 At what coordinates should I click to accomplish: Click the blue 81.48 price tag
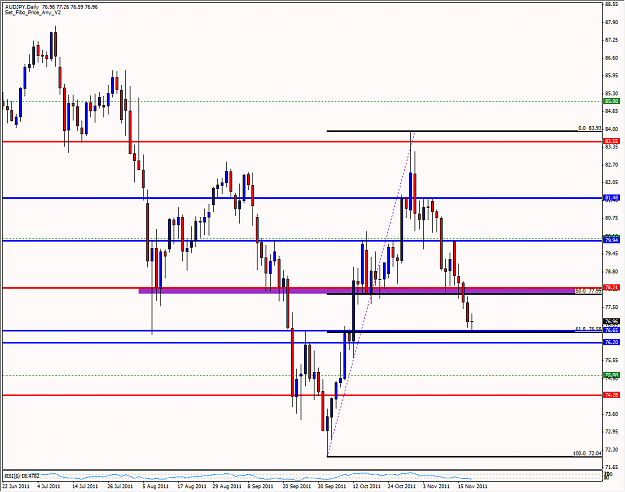click(x=612, y=198)
